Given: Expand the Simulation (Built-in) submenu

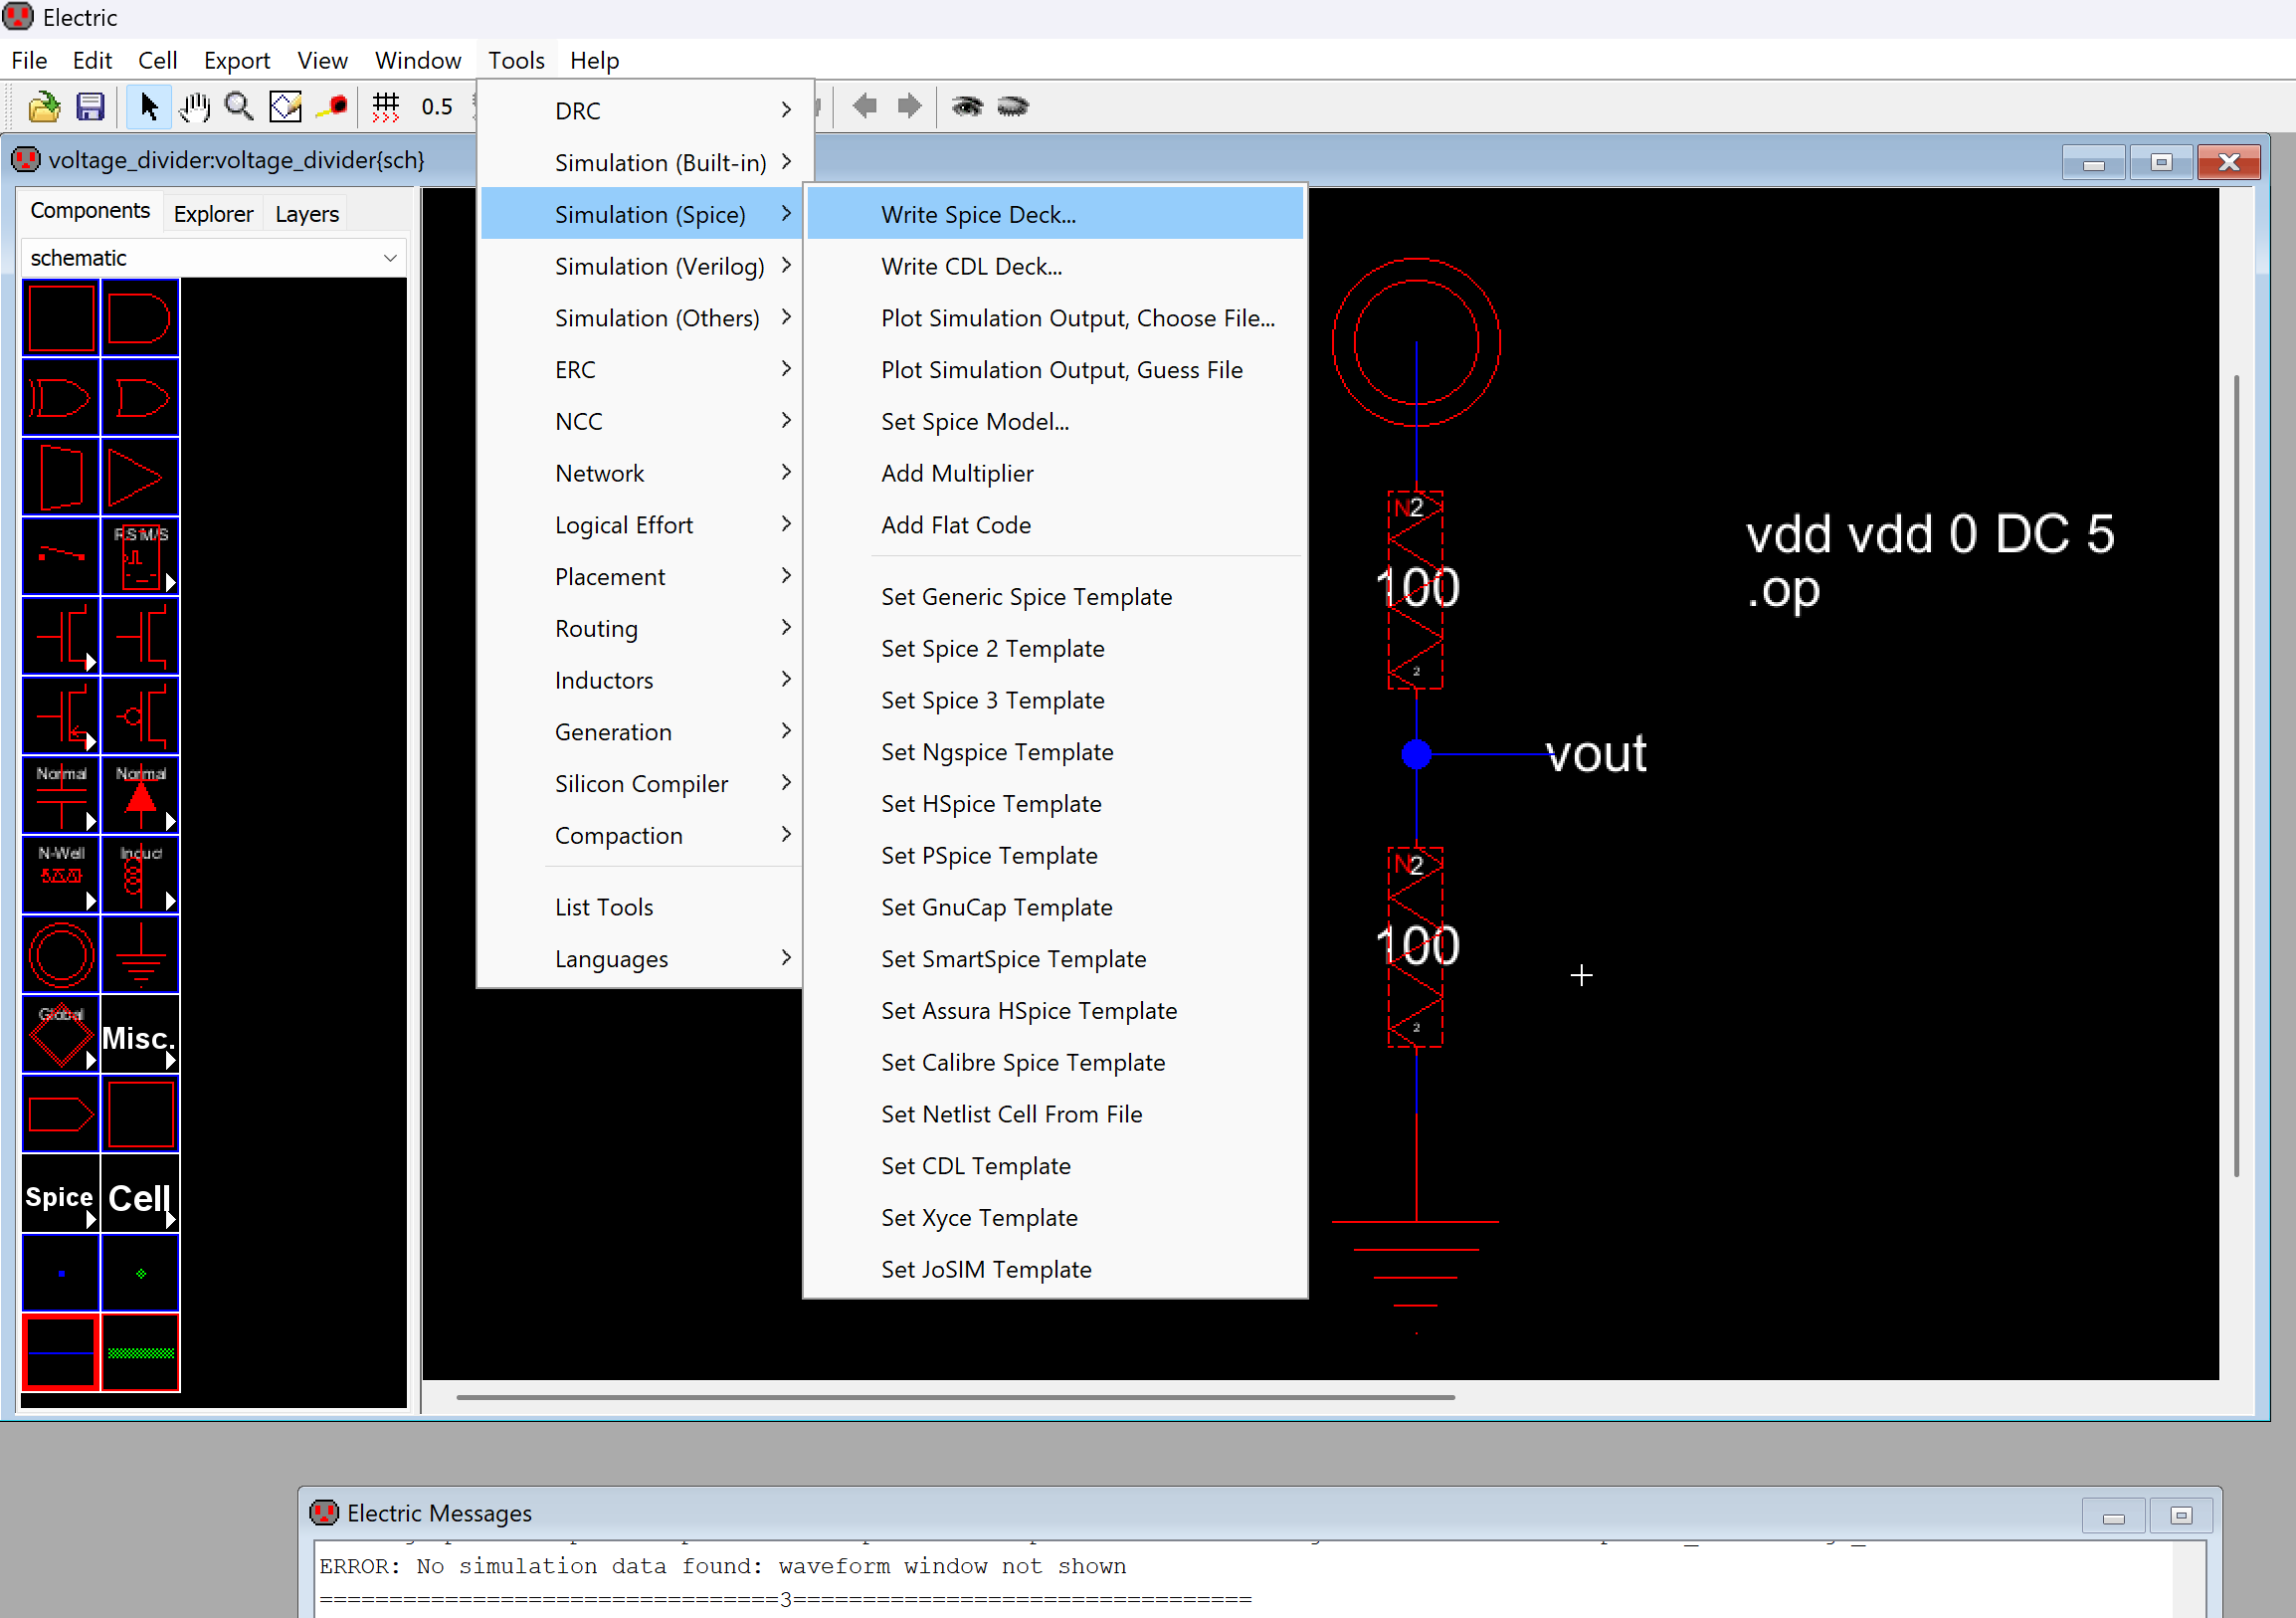Looking at the screenshot, I should [x=641, y=162].
